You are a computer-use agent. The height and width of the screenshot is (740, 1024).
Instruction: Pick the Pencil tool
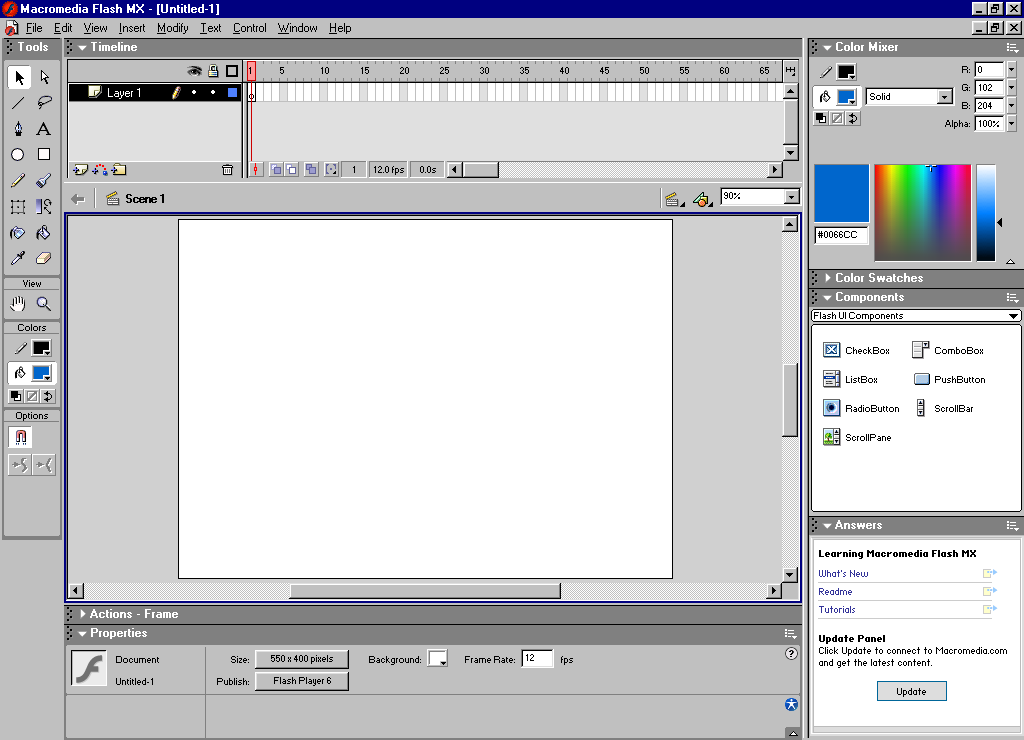click(x=18, y=181)
